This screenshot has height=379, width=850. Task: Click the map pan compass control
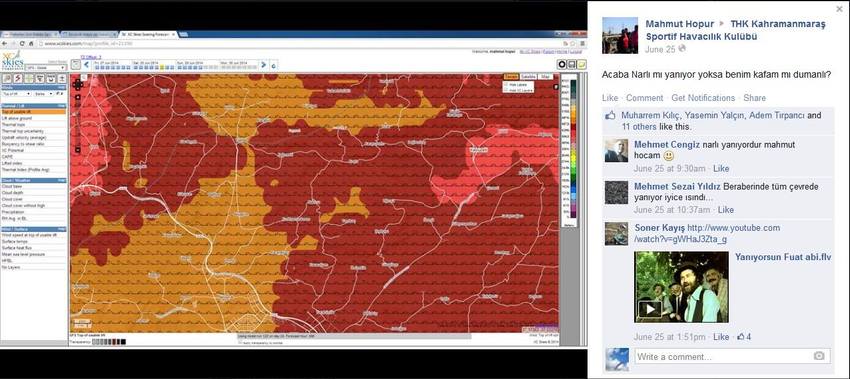tap(78, 85)
